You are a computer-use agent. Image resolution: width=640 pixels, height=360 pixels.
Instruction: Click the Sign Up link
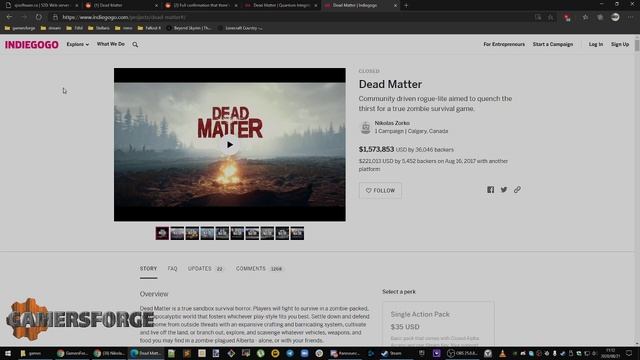point(620,44)
